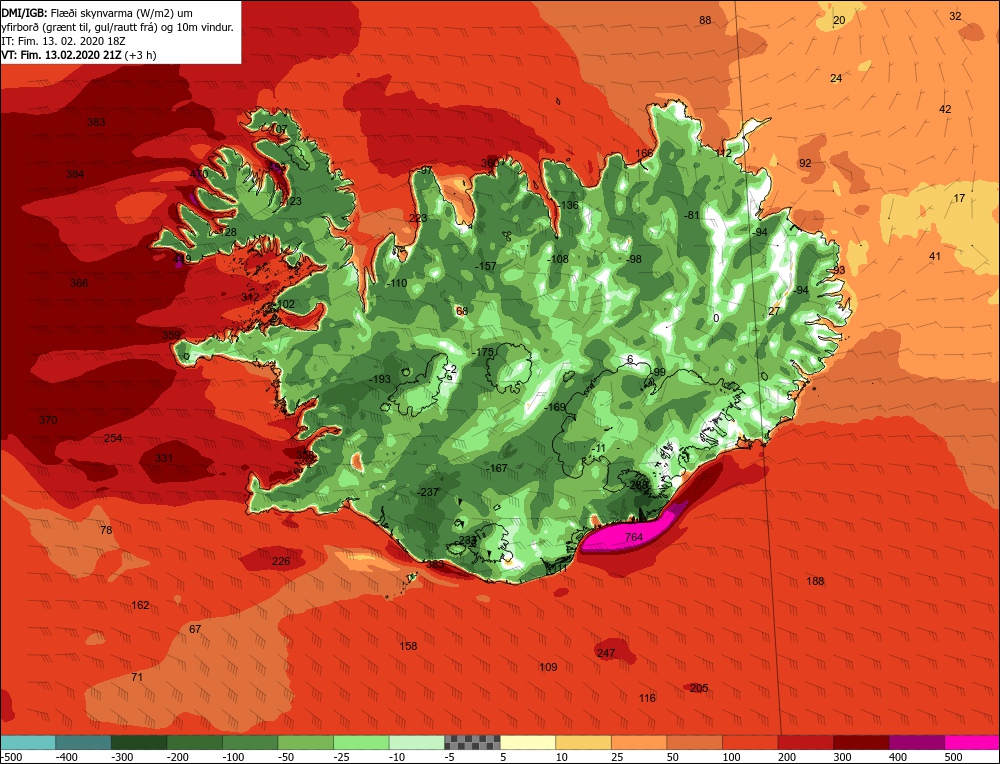Viewport: 1000px width, 764px height.
Task: Click the 42 flux value
Action: coord(945,109)
